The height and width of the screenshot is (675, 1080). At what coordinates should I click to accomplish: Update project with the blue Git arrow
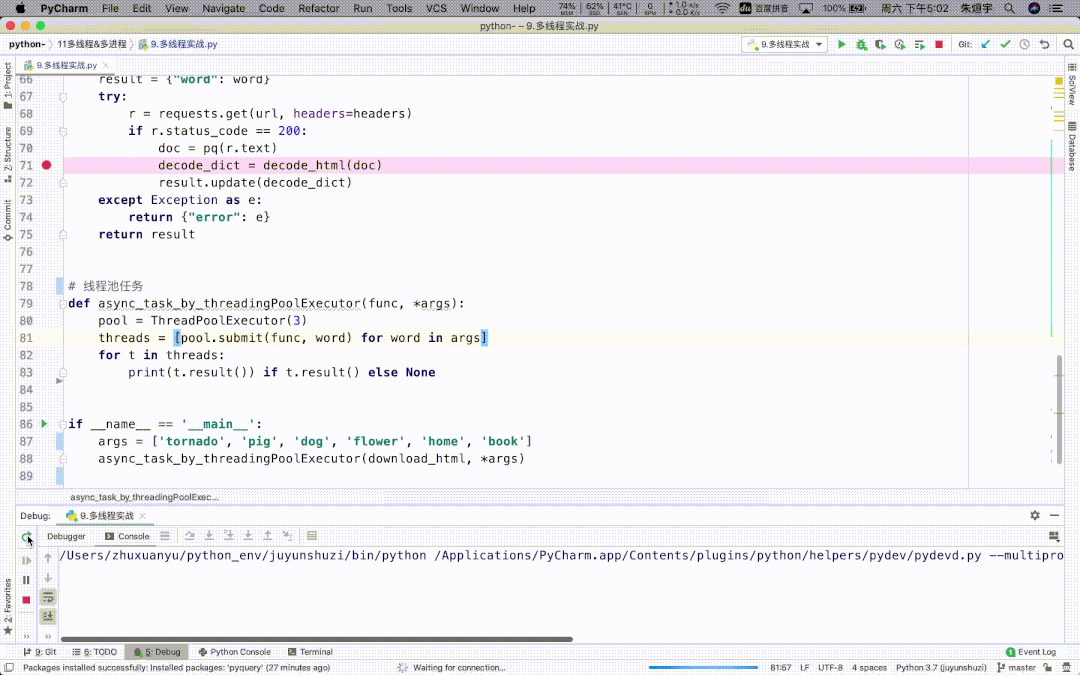point(986,44)
